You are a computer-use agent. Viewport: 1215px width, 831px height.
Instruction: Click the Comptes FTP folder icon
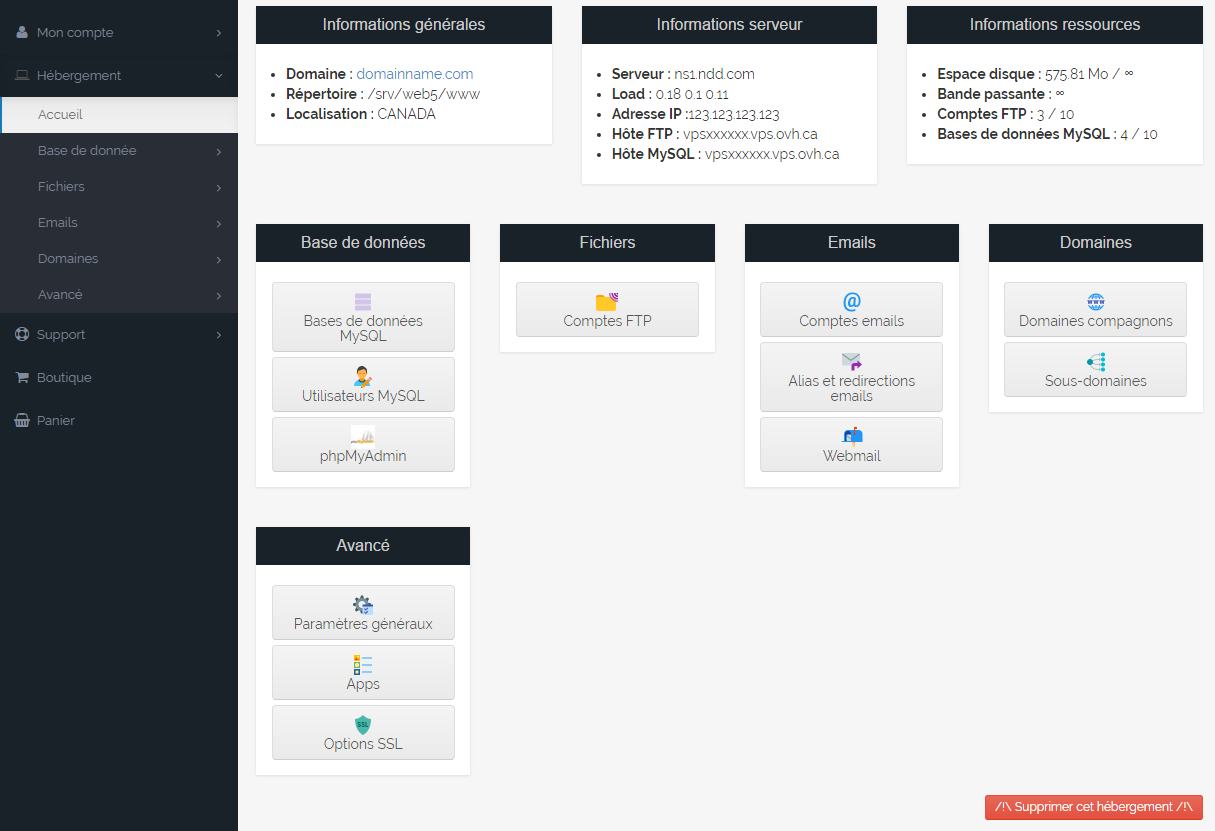pos(607,301)
